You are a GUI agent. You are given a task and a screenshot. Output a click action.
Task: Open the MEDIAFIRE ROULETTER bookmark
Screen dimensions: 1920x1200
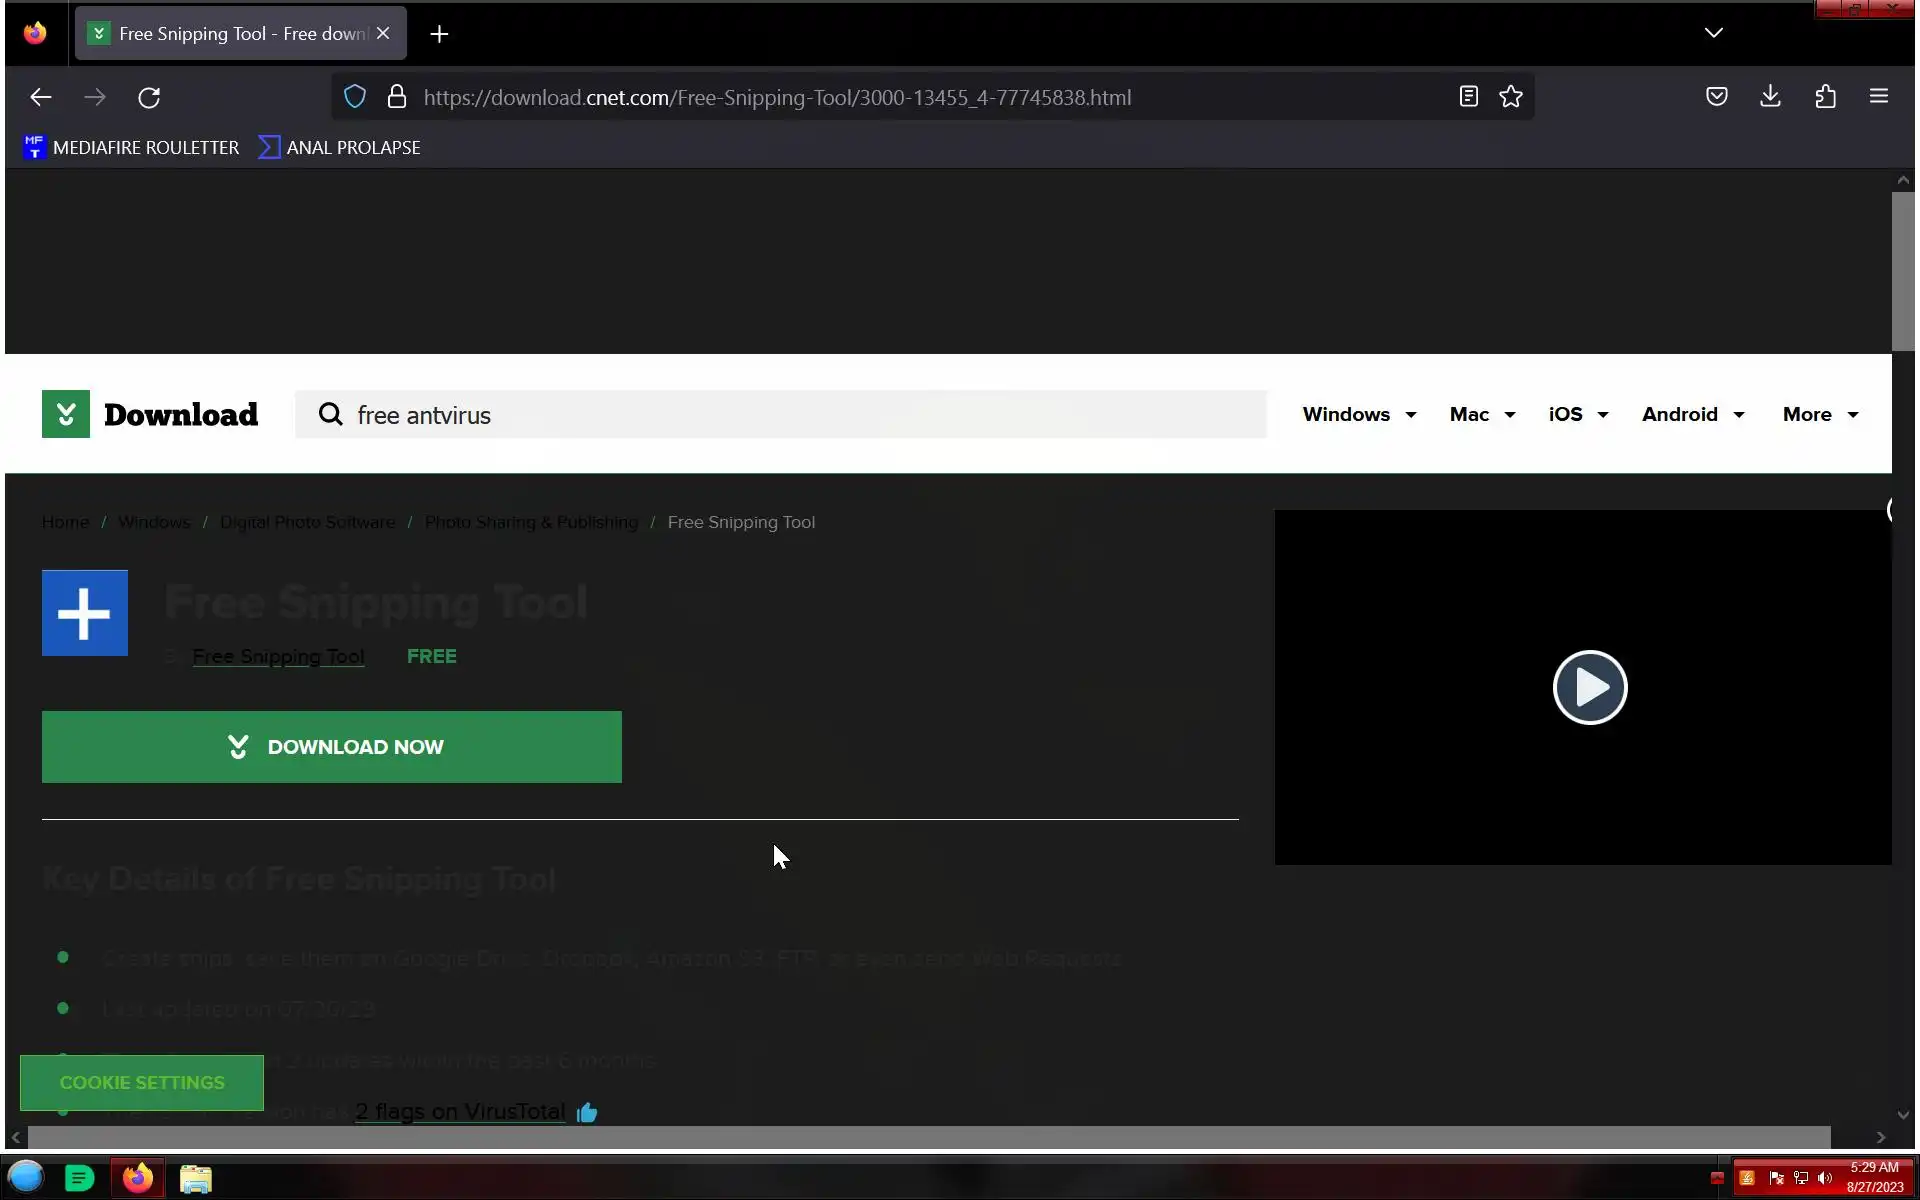(x=131, y=147)
